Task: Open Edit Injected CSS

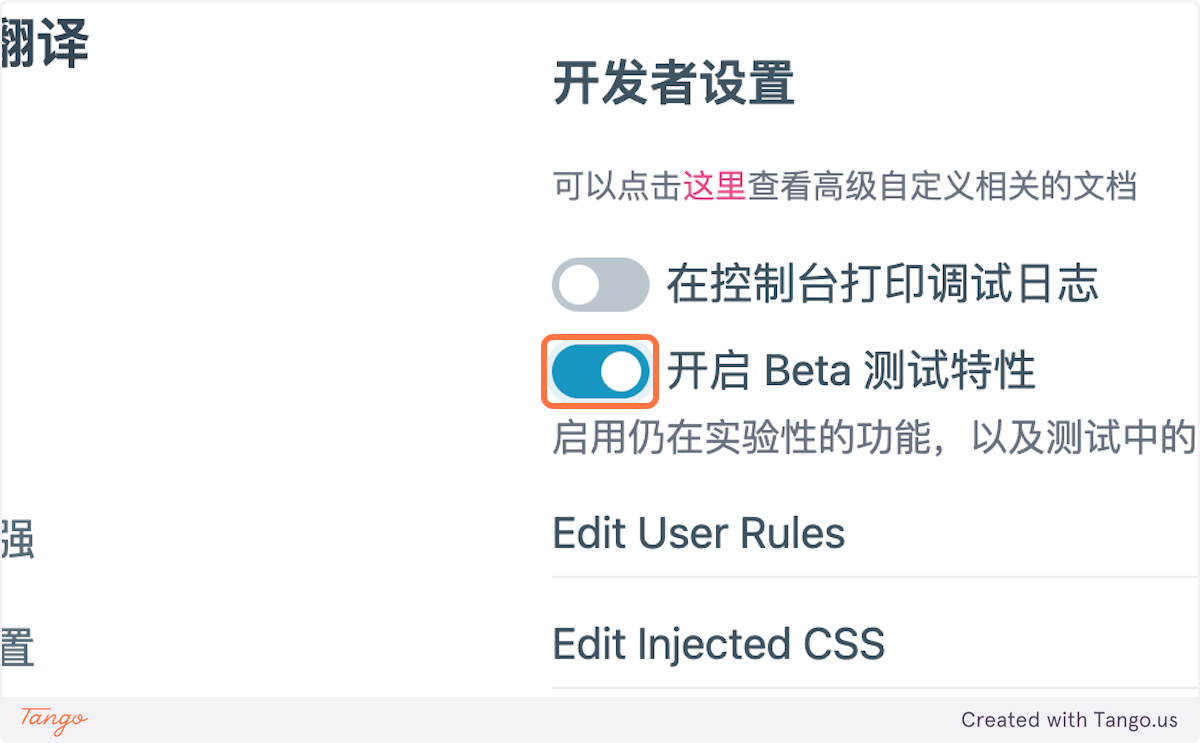Action: (875, 643)
